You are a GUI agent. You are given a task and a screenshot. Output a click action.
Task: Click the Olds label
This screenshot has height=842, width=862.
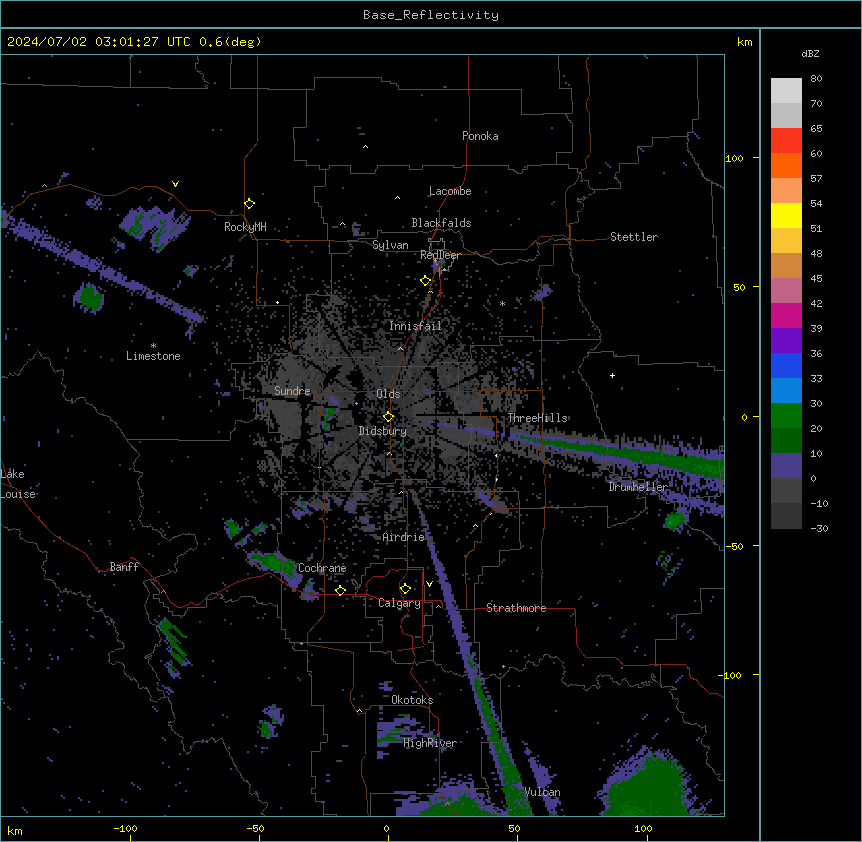(388, 394)
